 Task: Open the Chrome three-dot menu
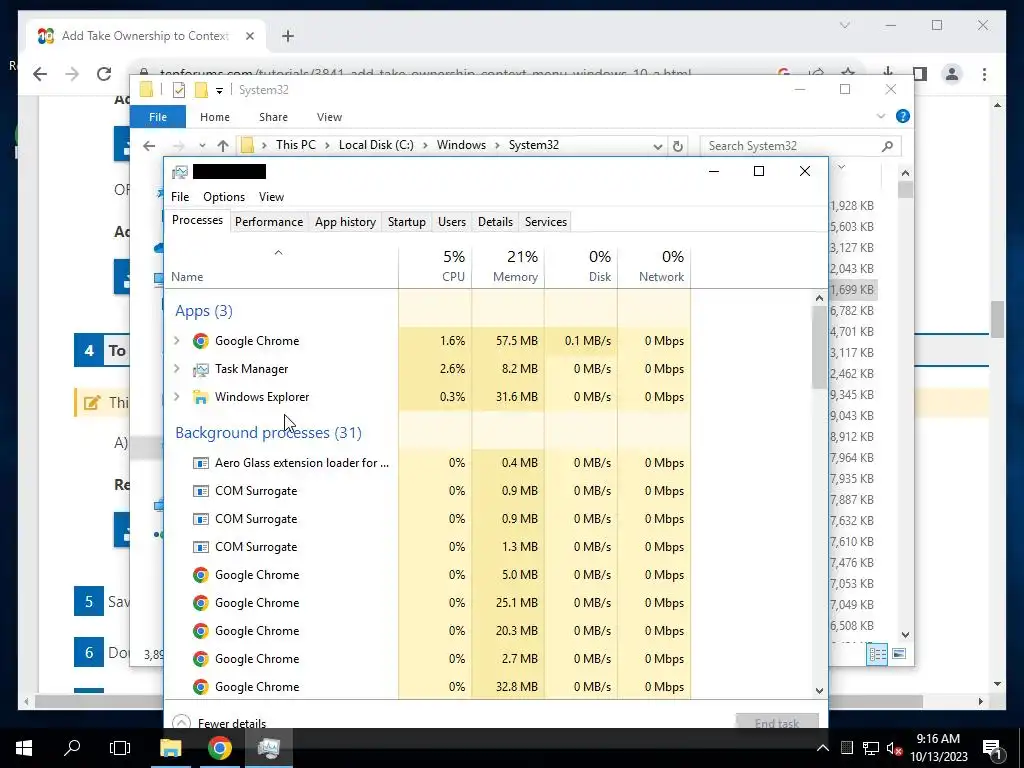coord(984,74)
